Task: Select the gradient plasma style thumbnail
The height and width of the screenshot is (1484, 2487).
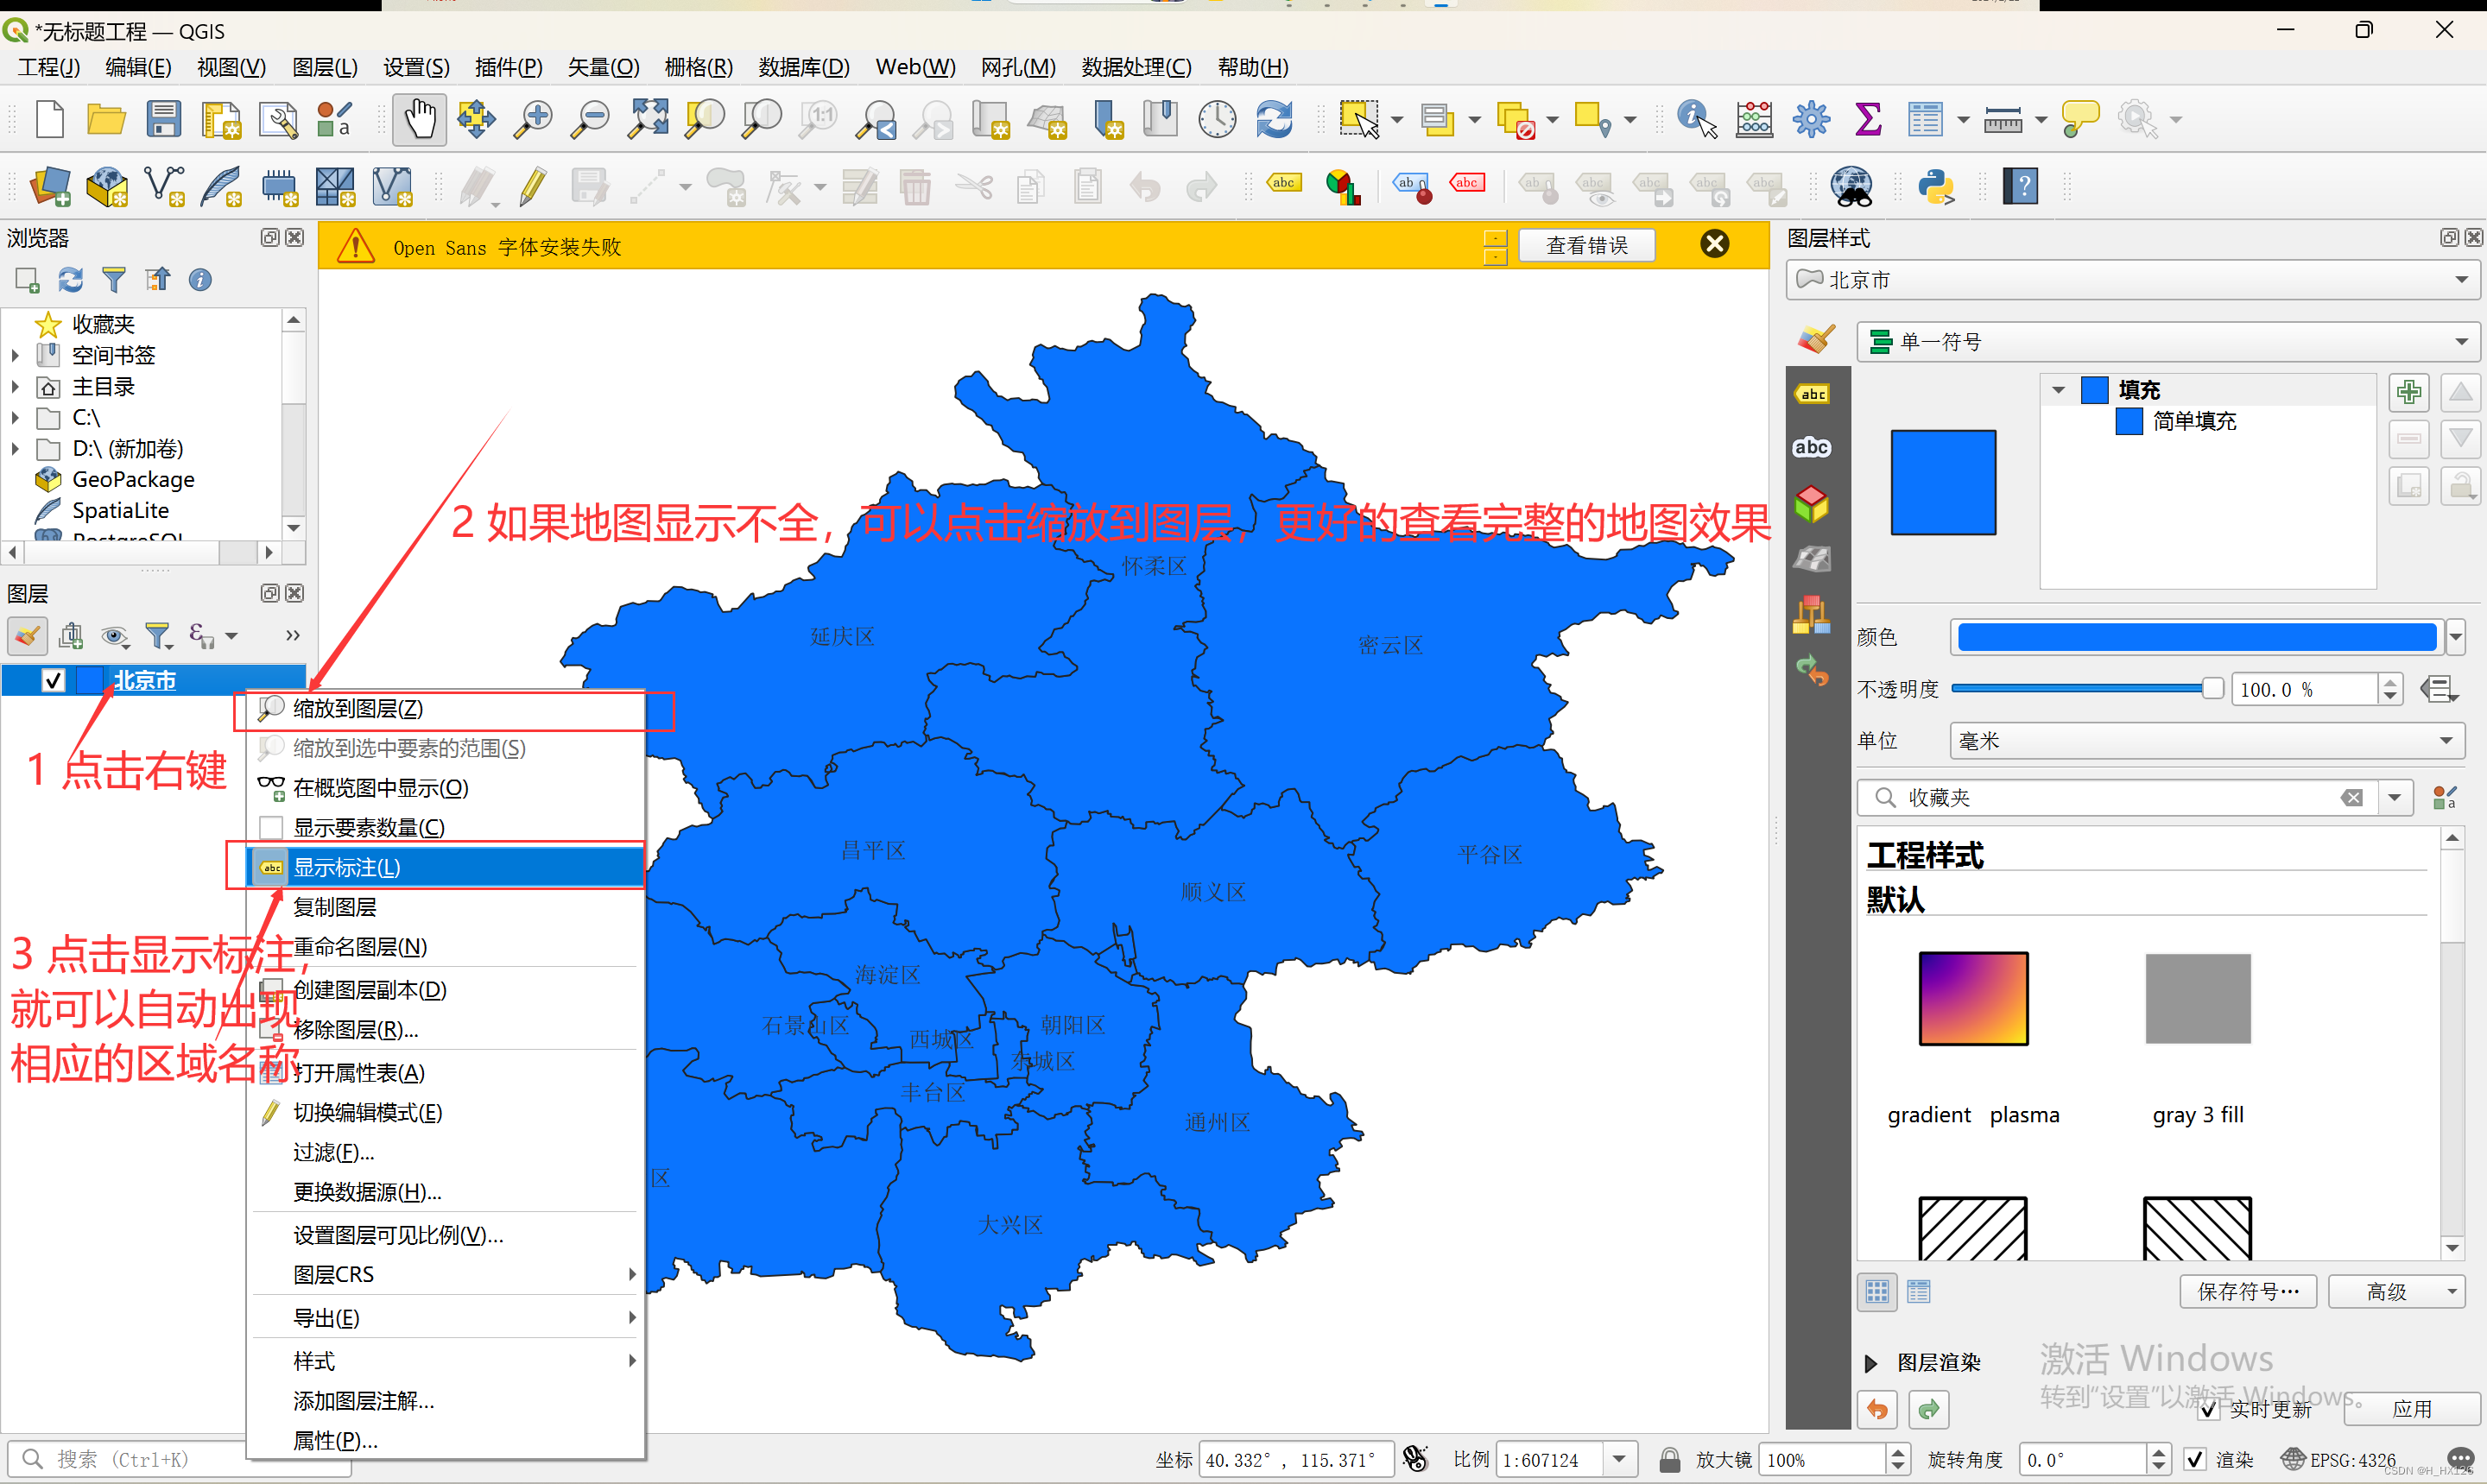Action: [1972, 999]
